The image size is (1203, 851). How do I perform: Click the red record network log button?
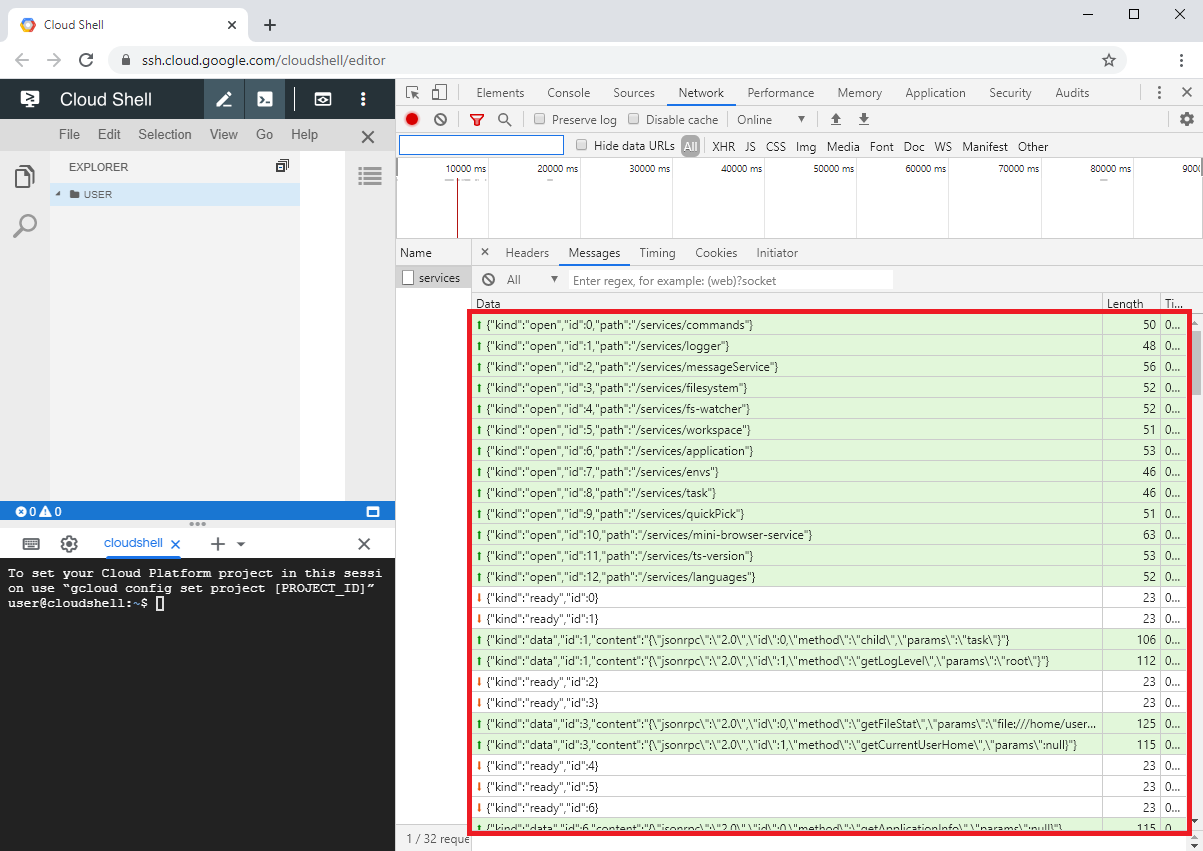point(412,119)
